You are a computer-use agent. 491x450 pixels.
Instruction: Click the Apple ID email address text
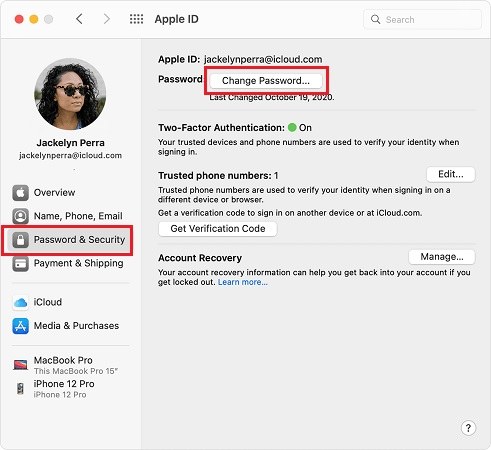click(x=263, y=59)
